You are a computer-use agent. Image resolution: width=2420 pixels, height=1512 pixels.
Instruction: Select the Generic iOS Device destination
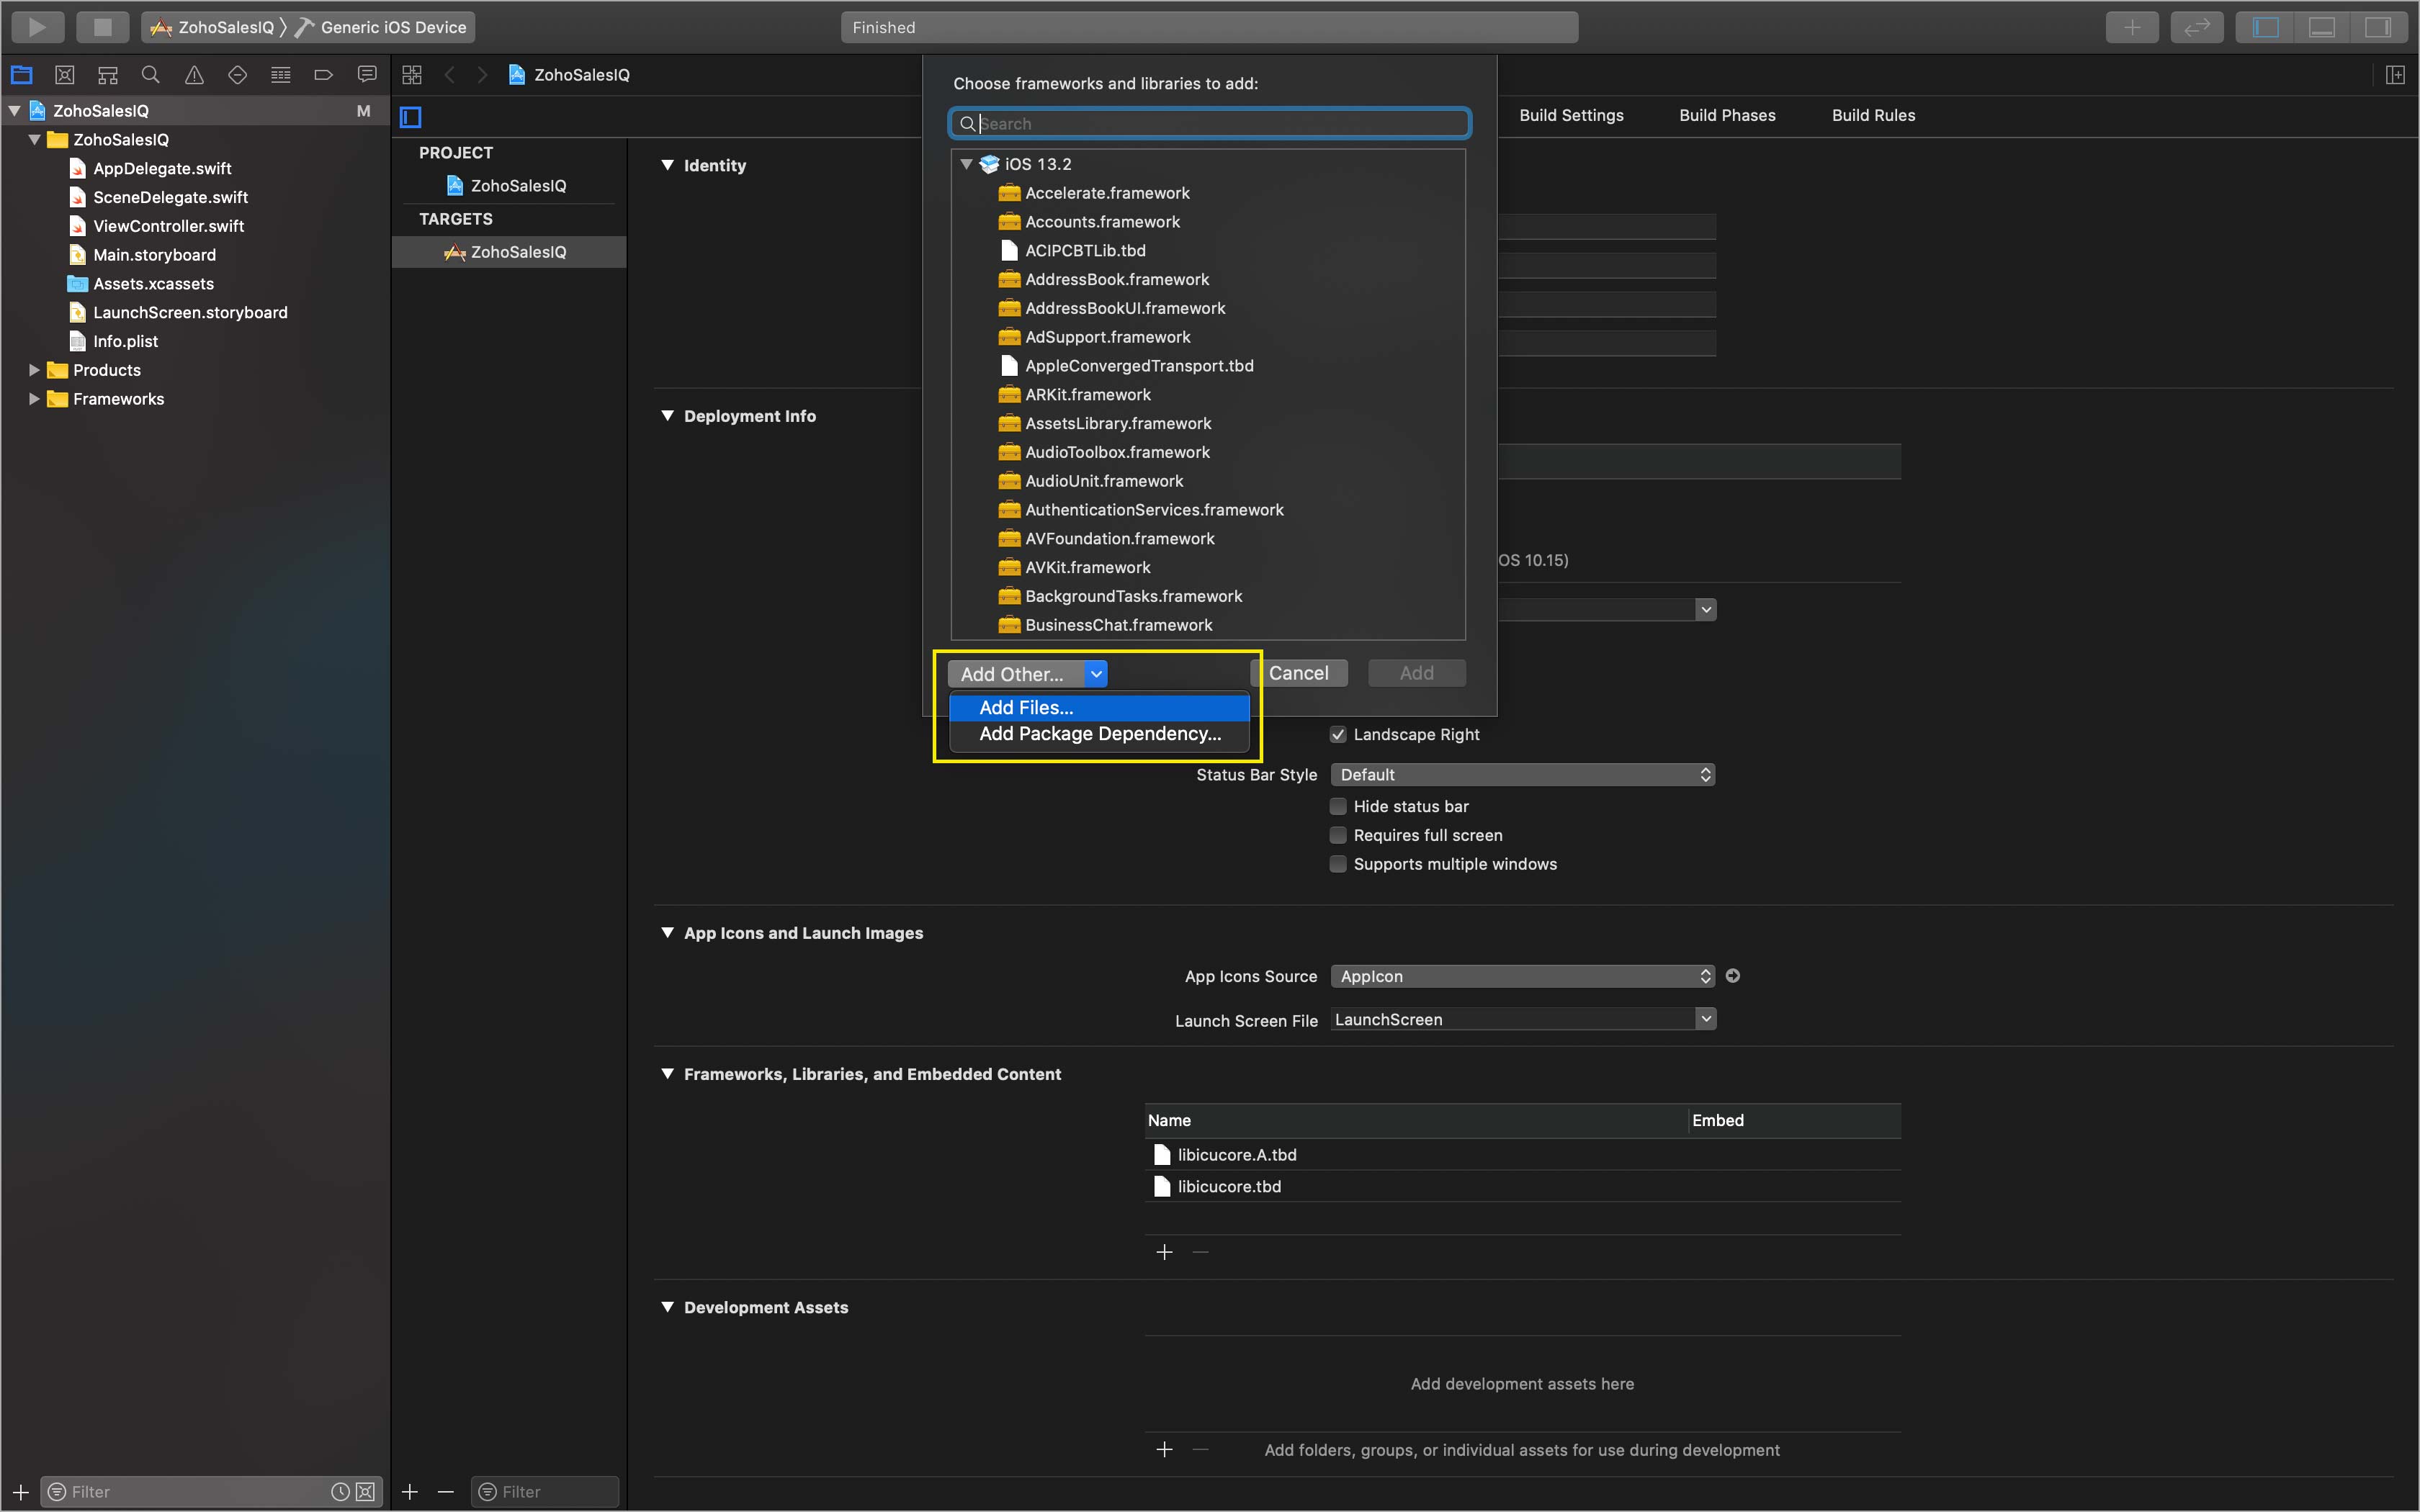(x=382, y=27)
